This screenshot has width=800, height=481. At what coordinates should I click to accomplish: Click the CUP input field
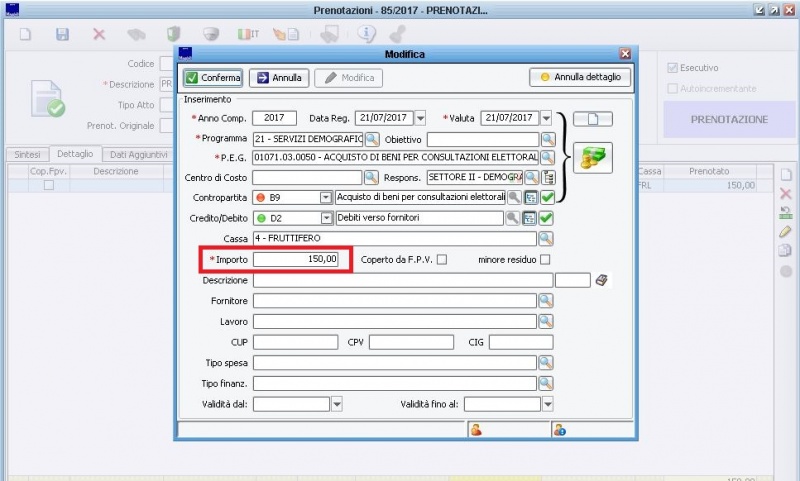pos(295,342)
